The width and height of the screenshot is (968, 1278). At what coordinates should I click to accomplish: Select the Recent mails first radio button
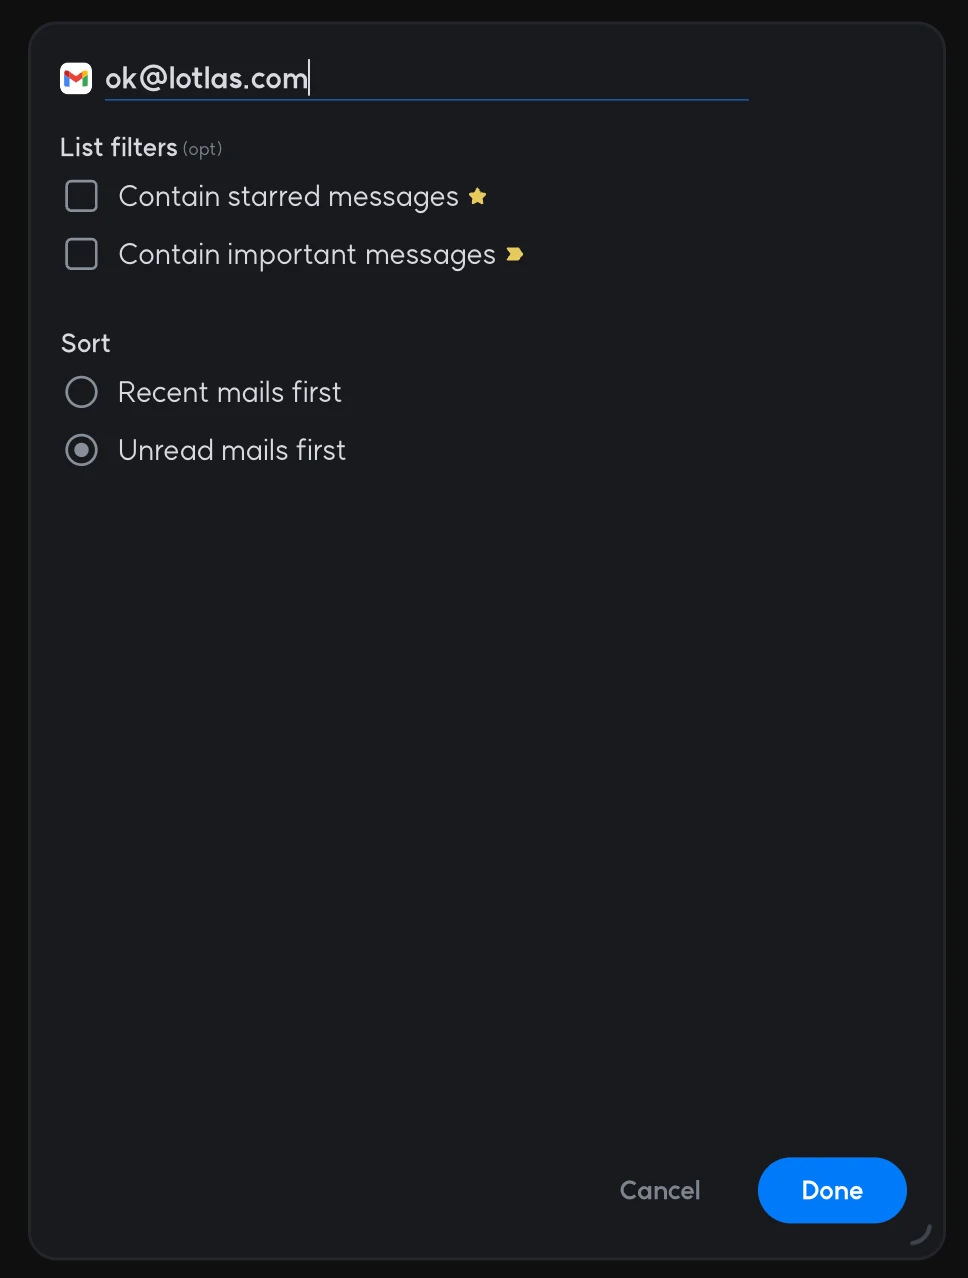coord(82,392)
